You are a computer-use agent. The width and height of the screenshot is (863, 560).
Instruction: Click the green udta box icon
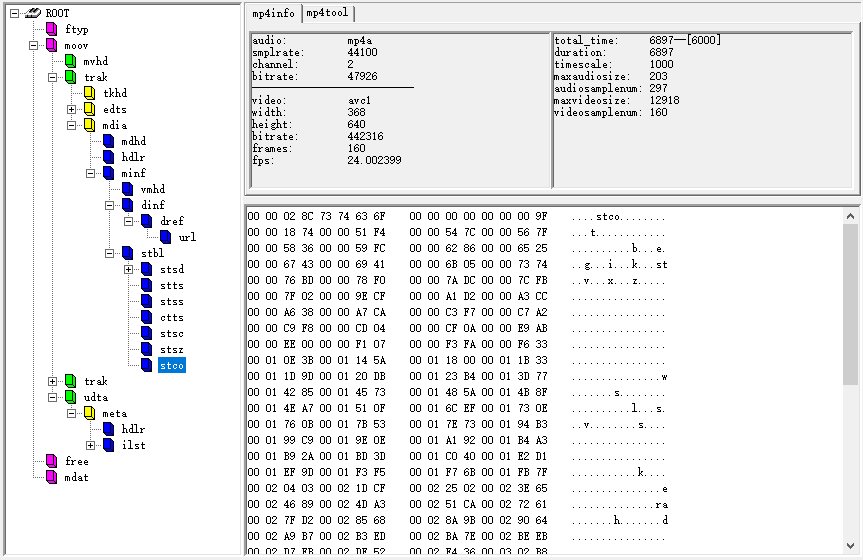(x=70, y=397)
